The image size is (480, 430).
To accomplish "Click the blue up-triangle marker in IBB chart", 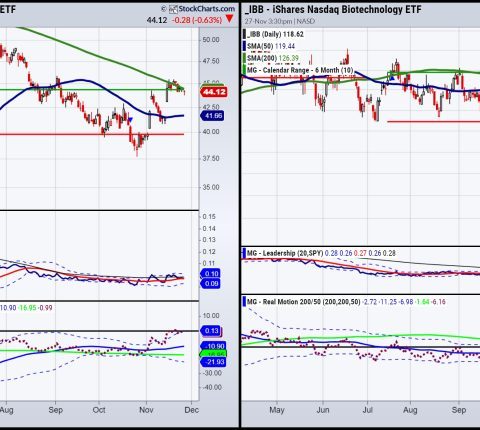I will point(392,78).
